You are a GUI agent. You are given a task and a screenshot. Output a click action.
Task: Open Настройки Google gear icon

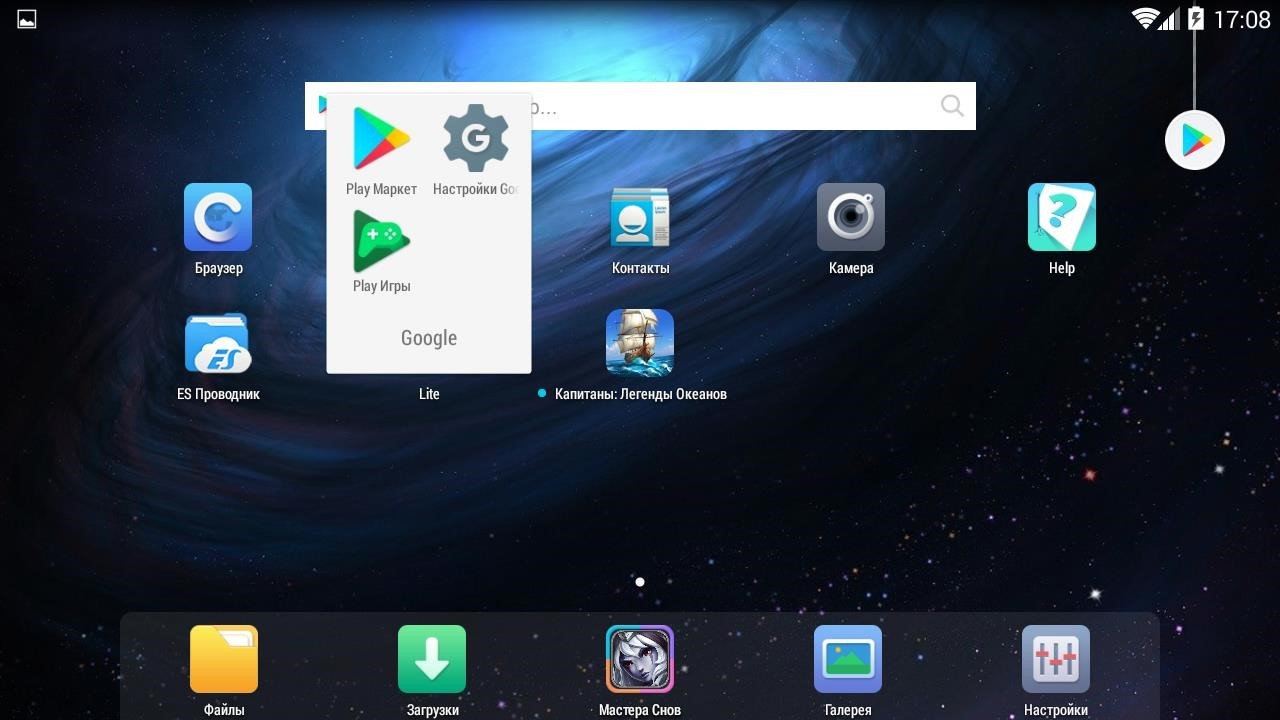tap(476, 138)
